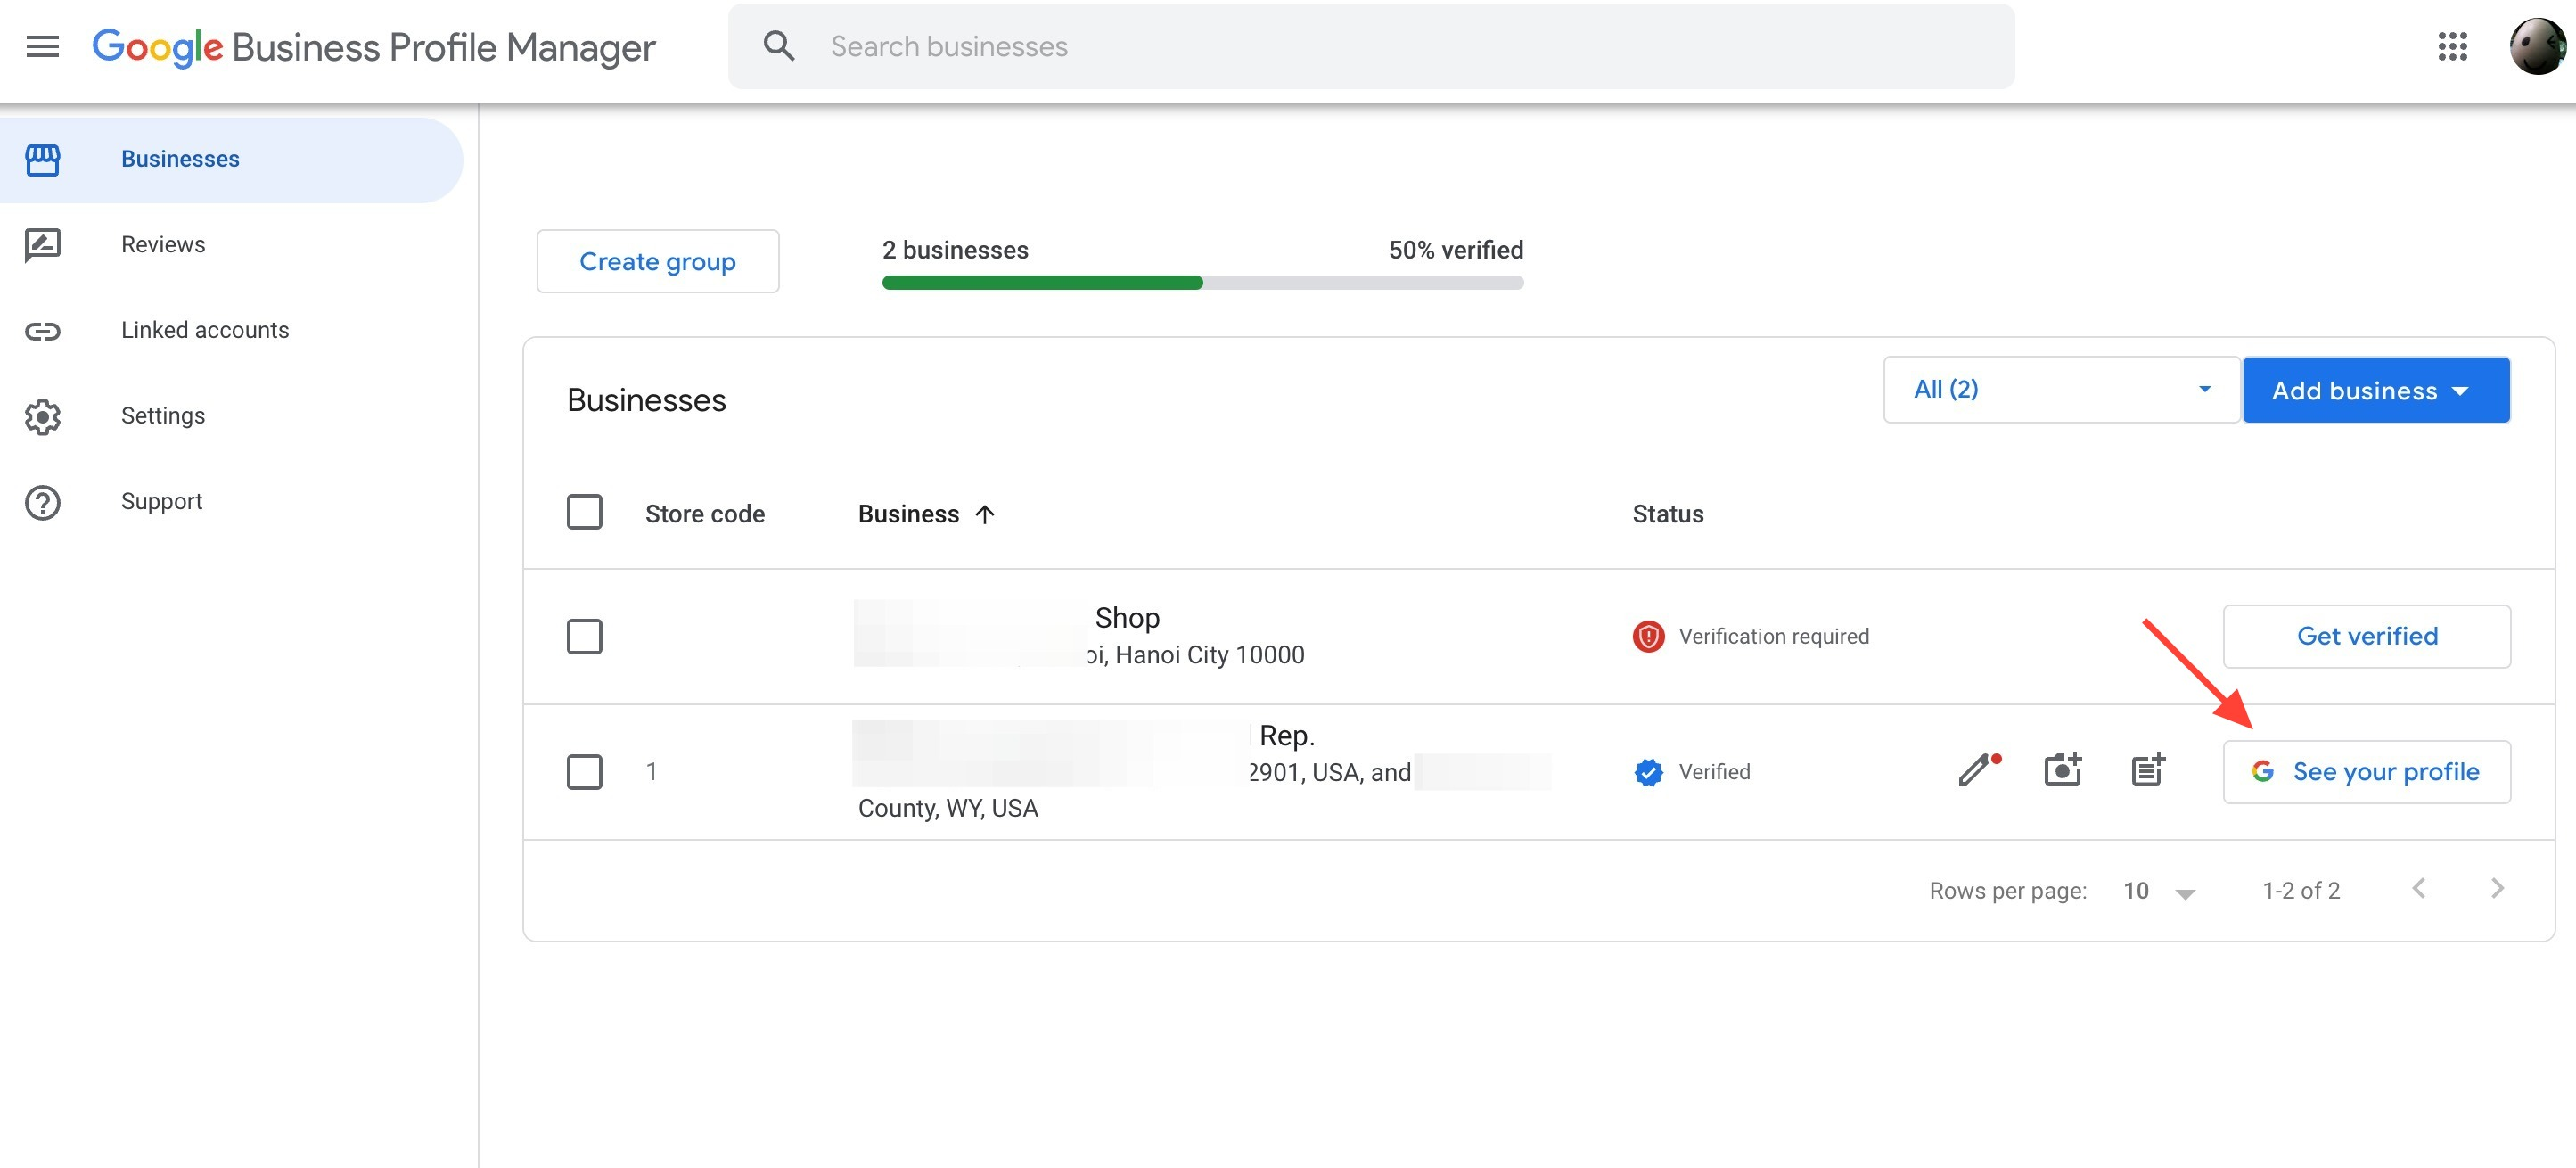The width and height of the screenshot is (2576, 1168).
Task: Click the Businesses storefront icon
Action: click(42, 159)
